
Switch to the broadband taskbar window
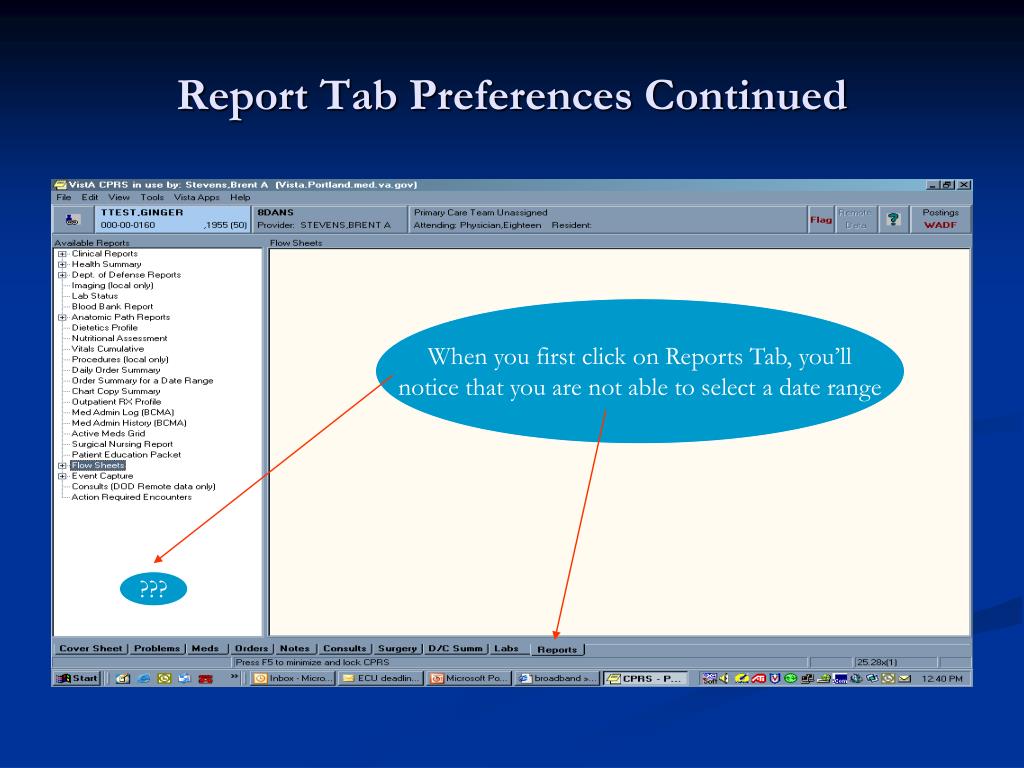(x=556, y=679)
